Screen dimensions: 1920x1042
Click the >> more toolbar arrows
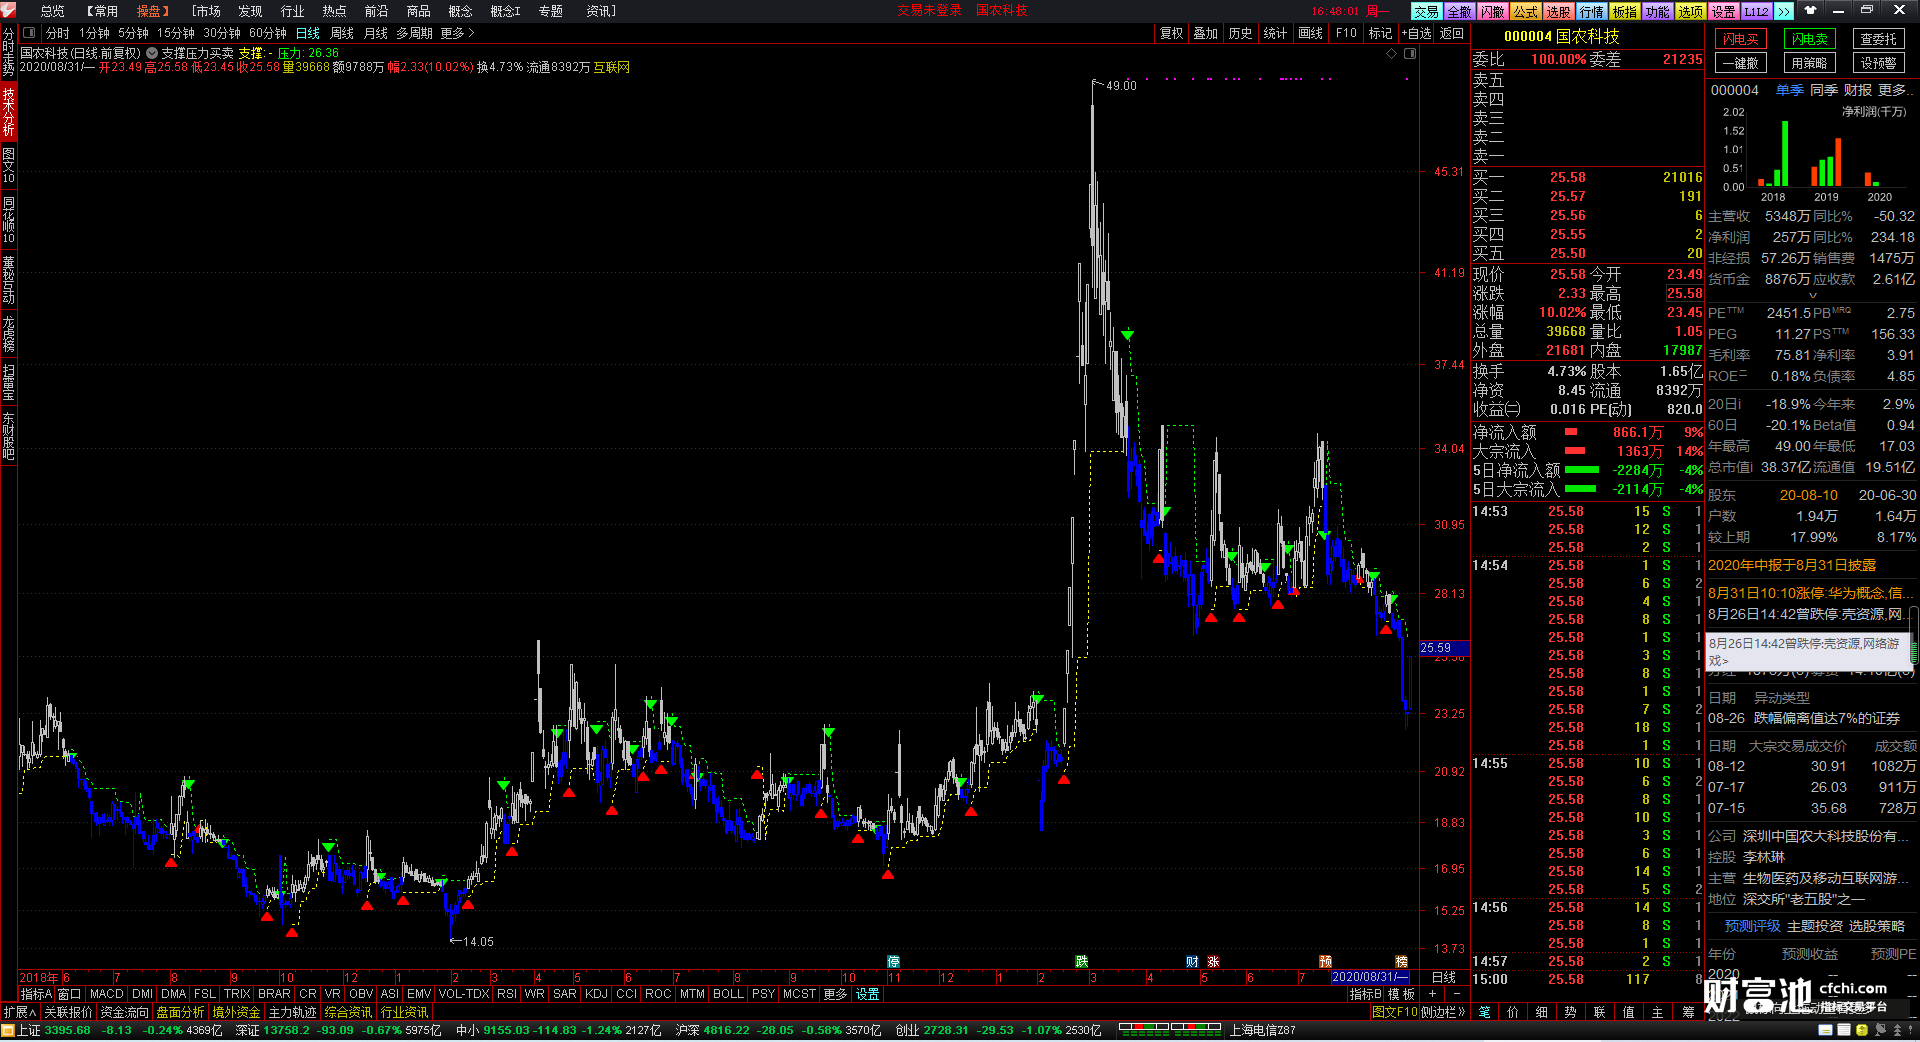coord(1785,11)
